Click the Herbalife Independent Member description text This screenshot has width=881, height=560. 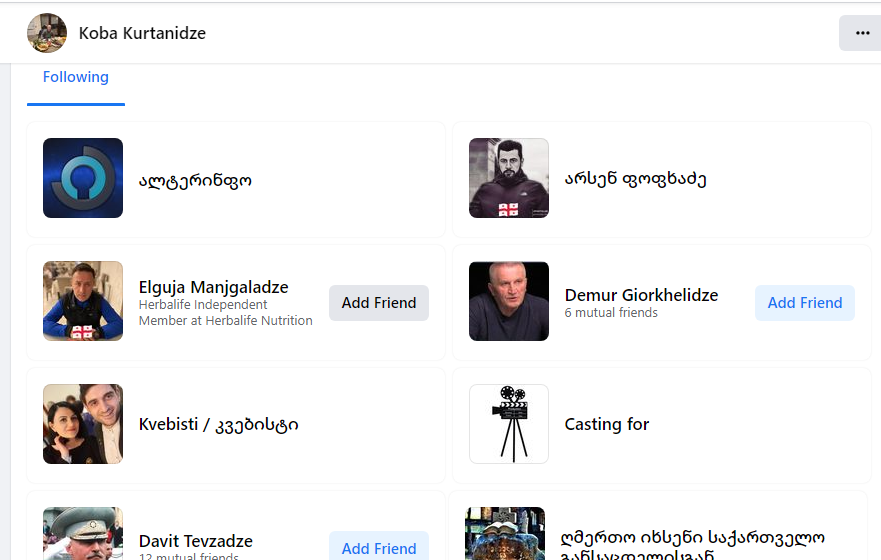pos(225,313)
